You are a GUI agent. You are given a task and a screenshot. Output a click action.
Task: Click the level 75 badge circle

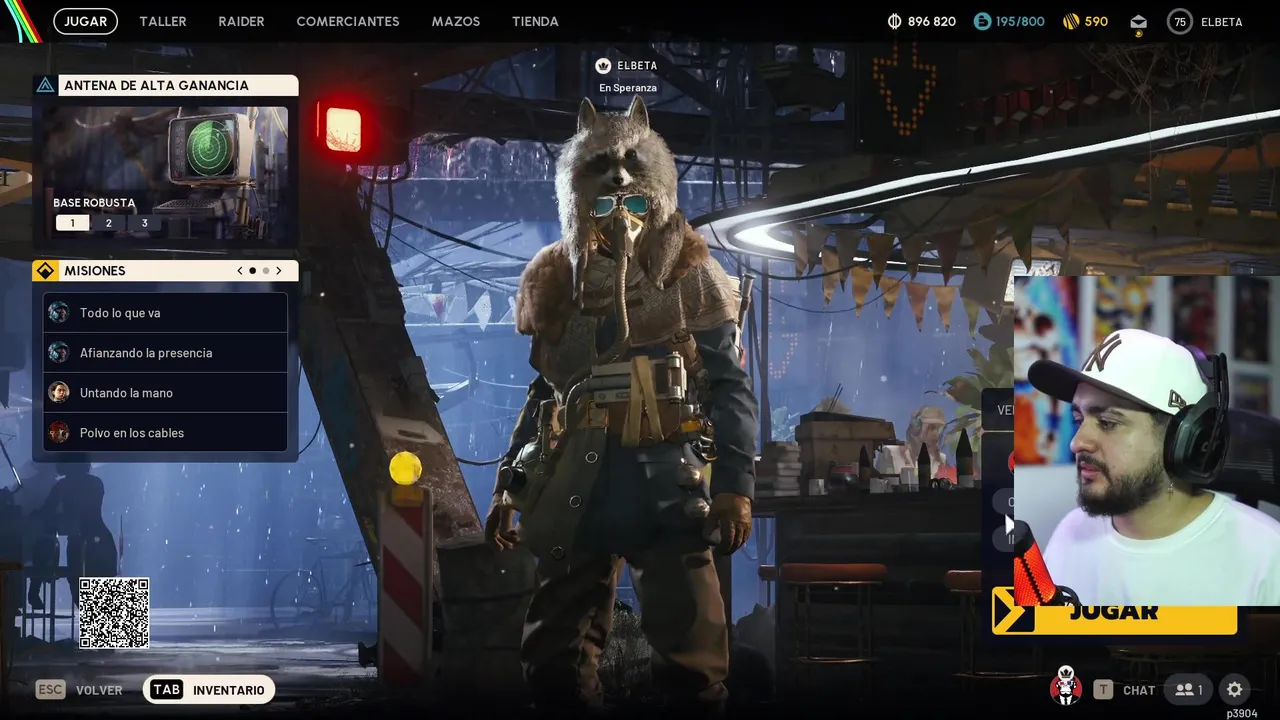pos(1180,21)
